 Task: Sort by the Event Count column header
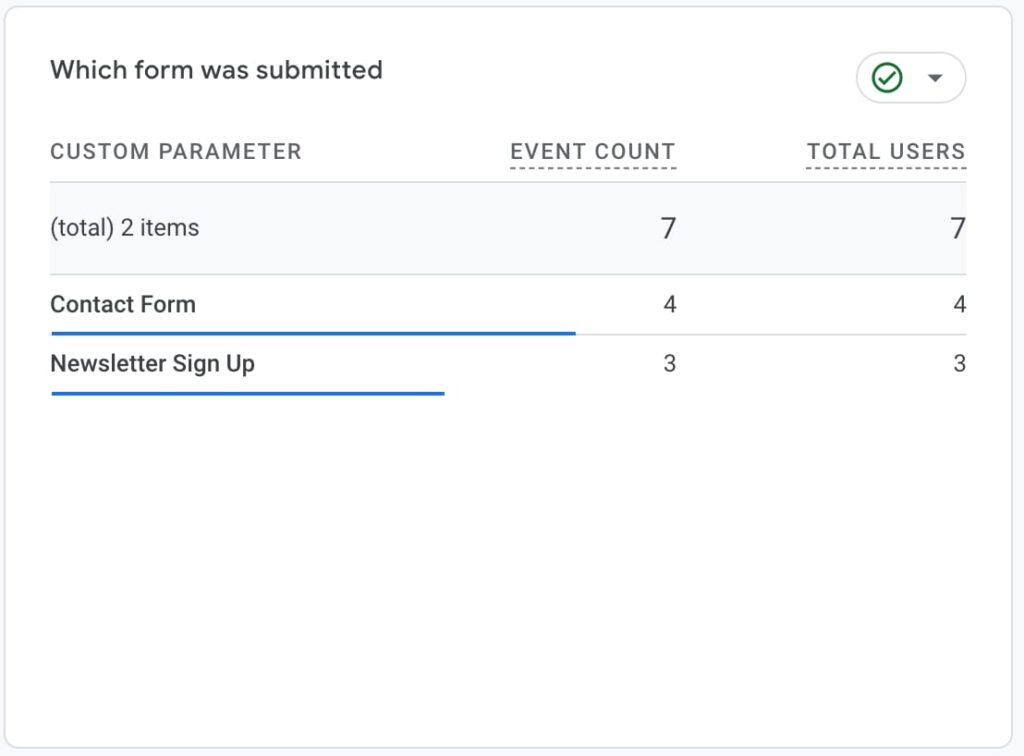[592, 151]
